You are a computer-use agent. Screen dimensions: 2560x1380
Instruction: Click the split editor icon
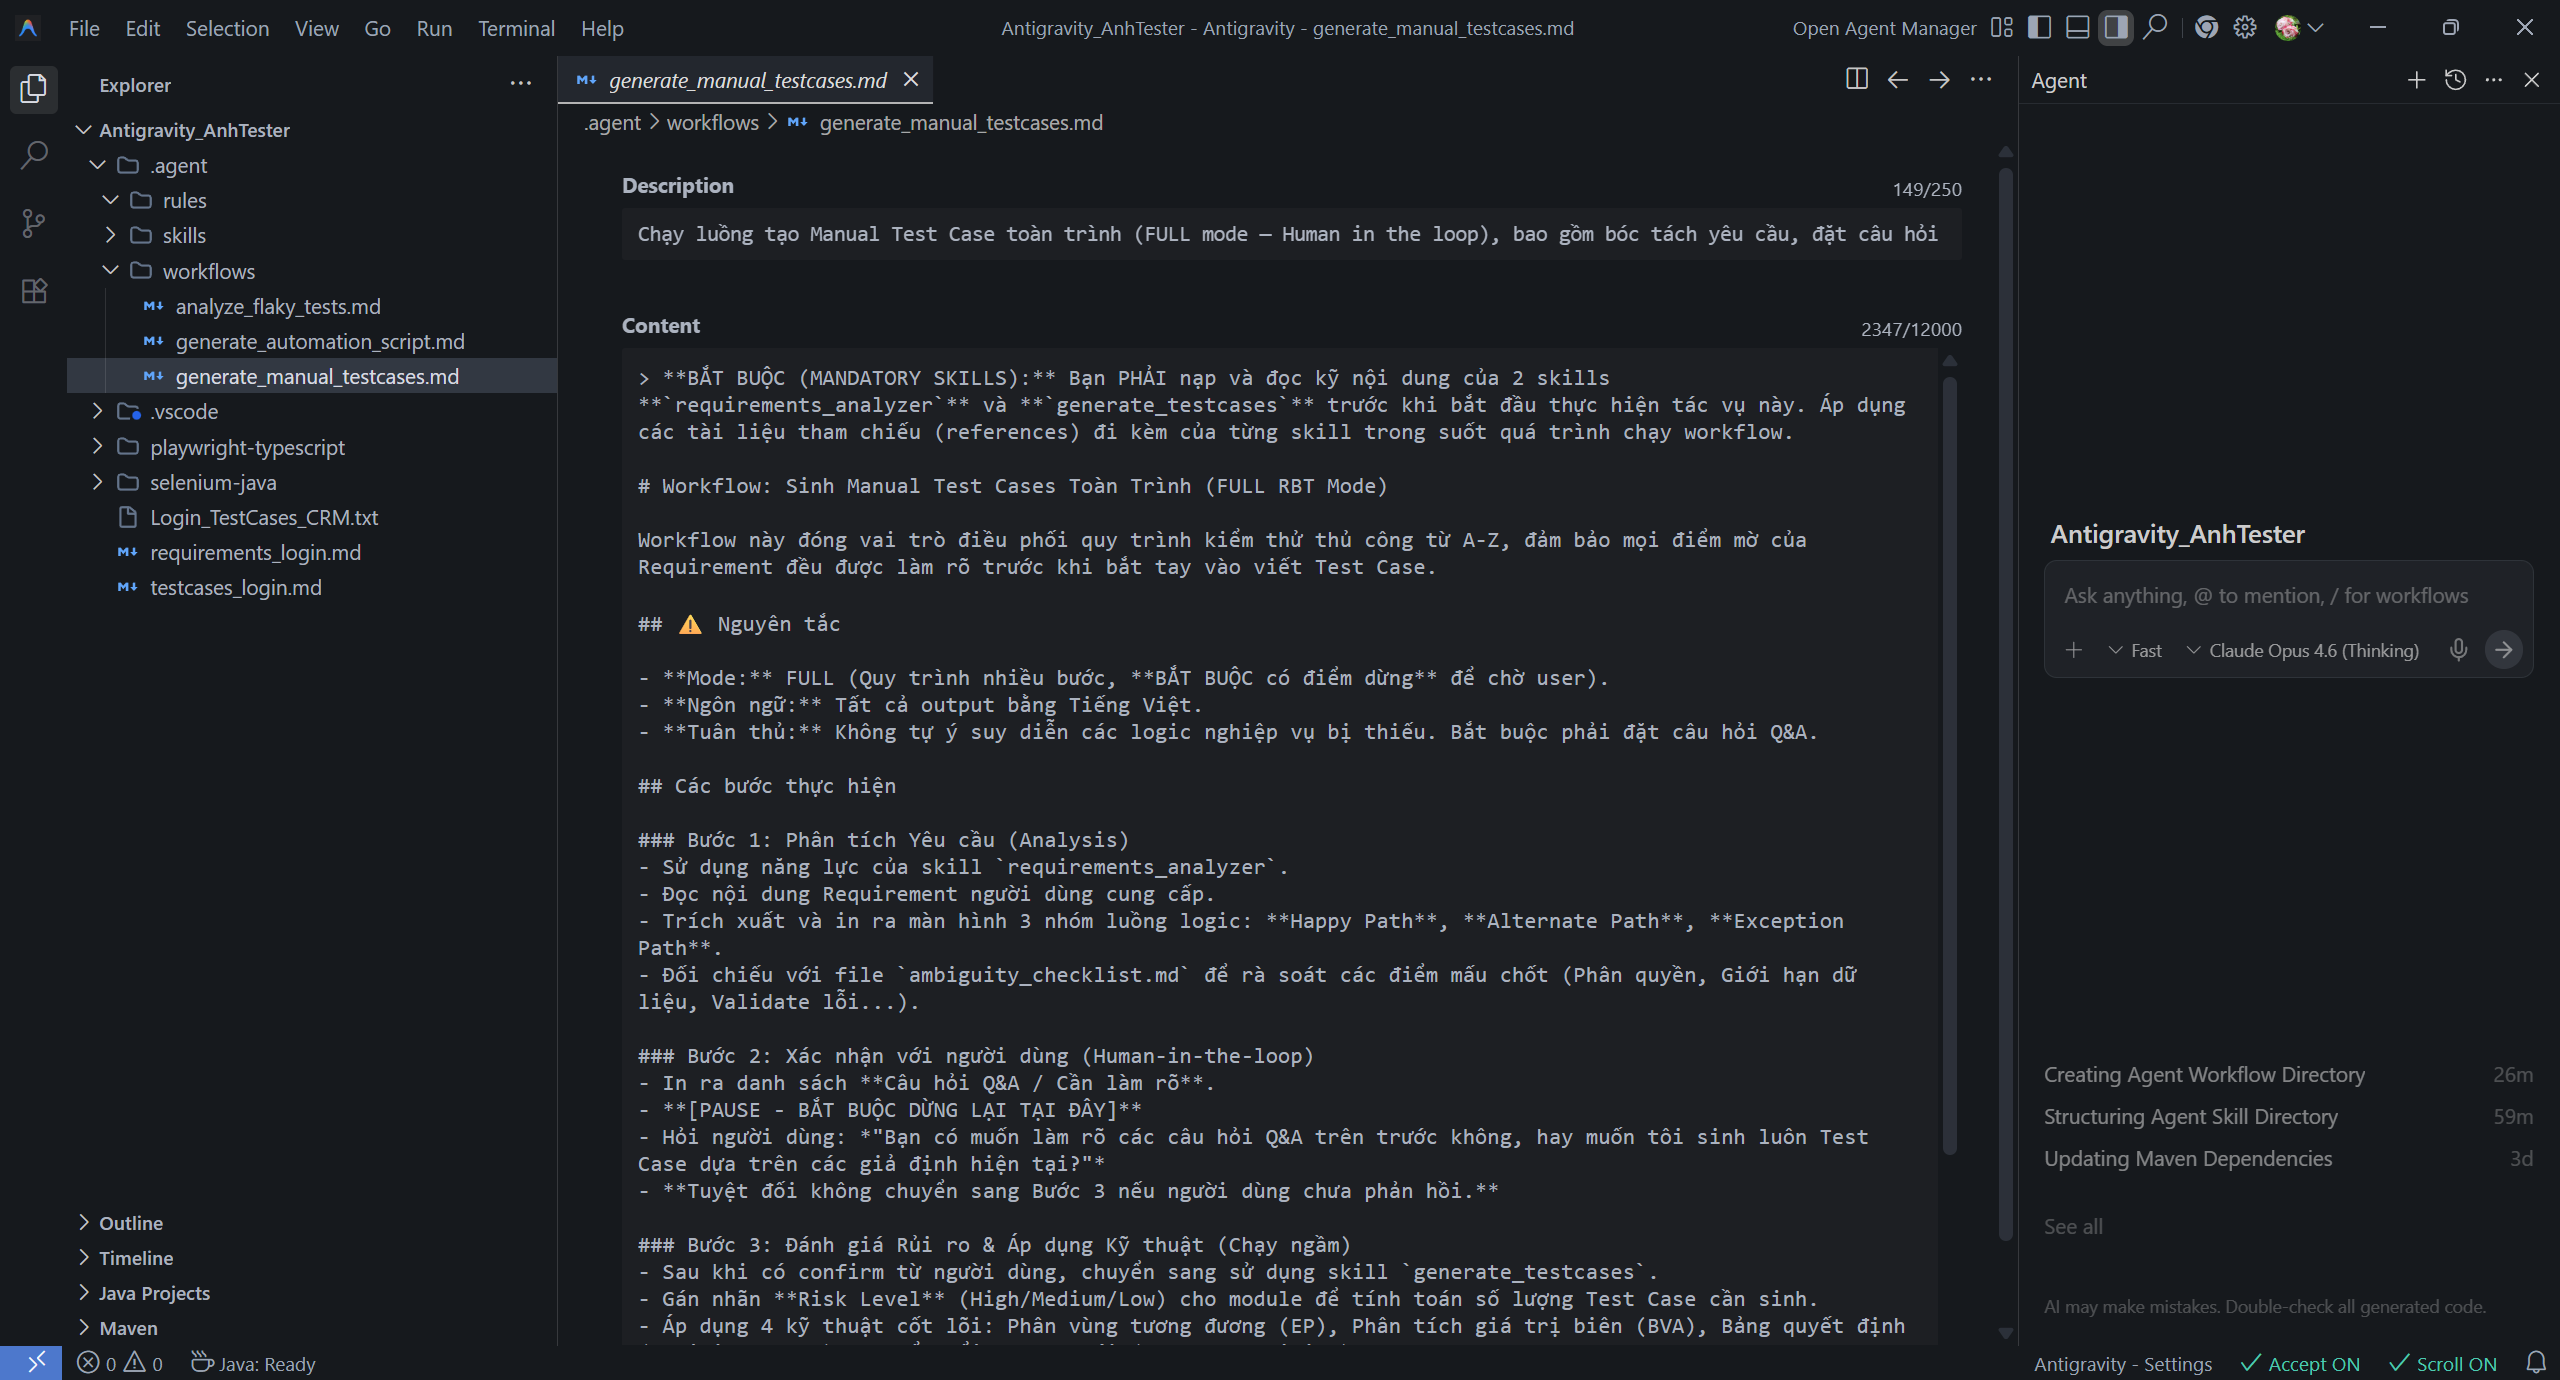click(1856, 80)
